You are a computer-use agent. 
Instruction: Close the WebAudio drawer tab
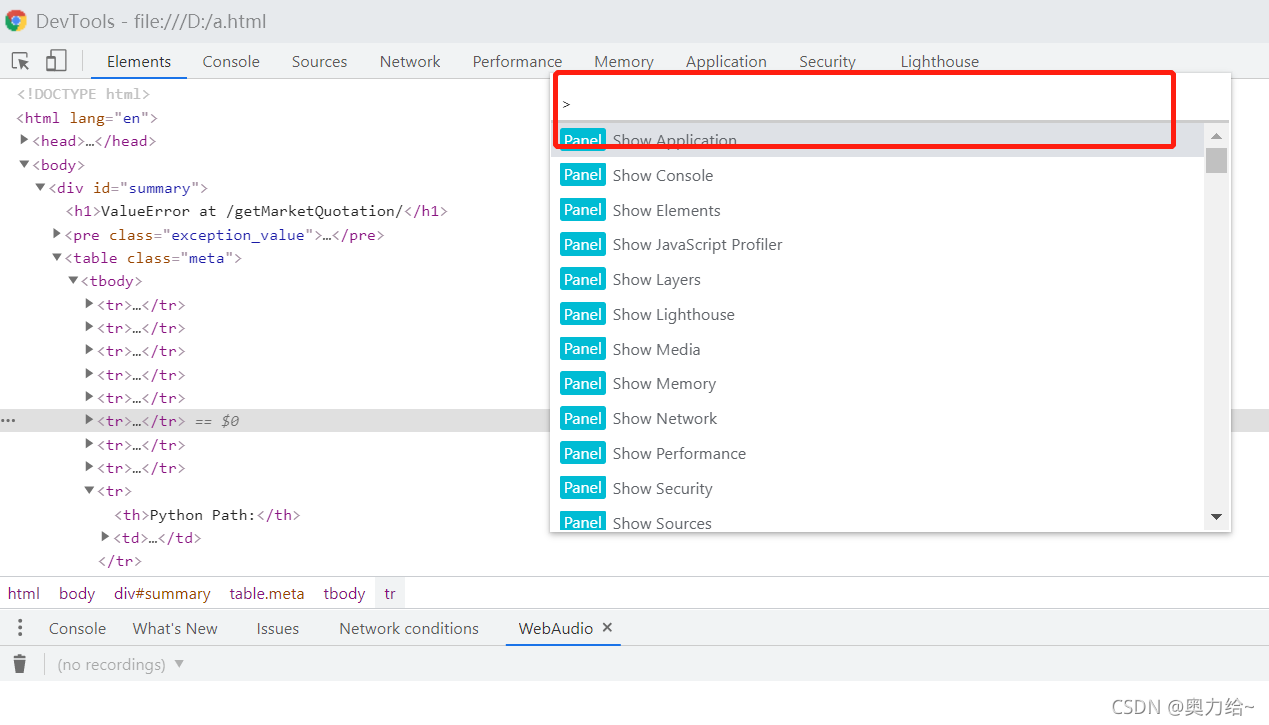(607, 628)
